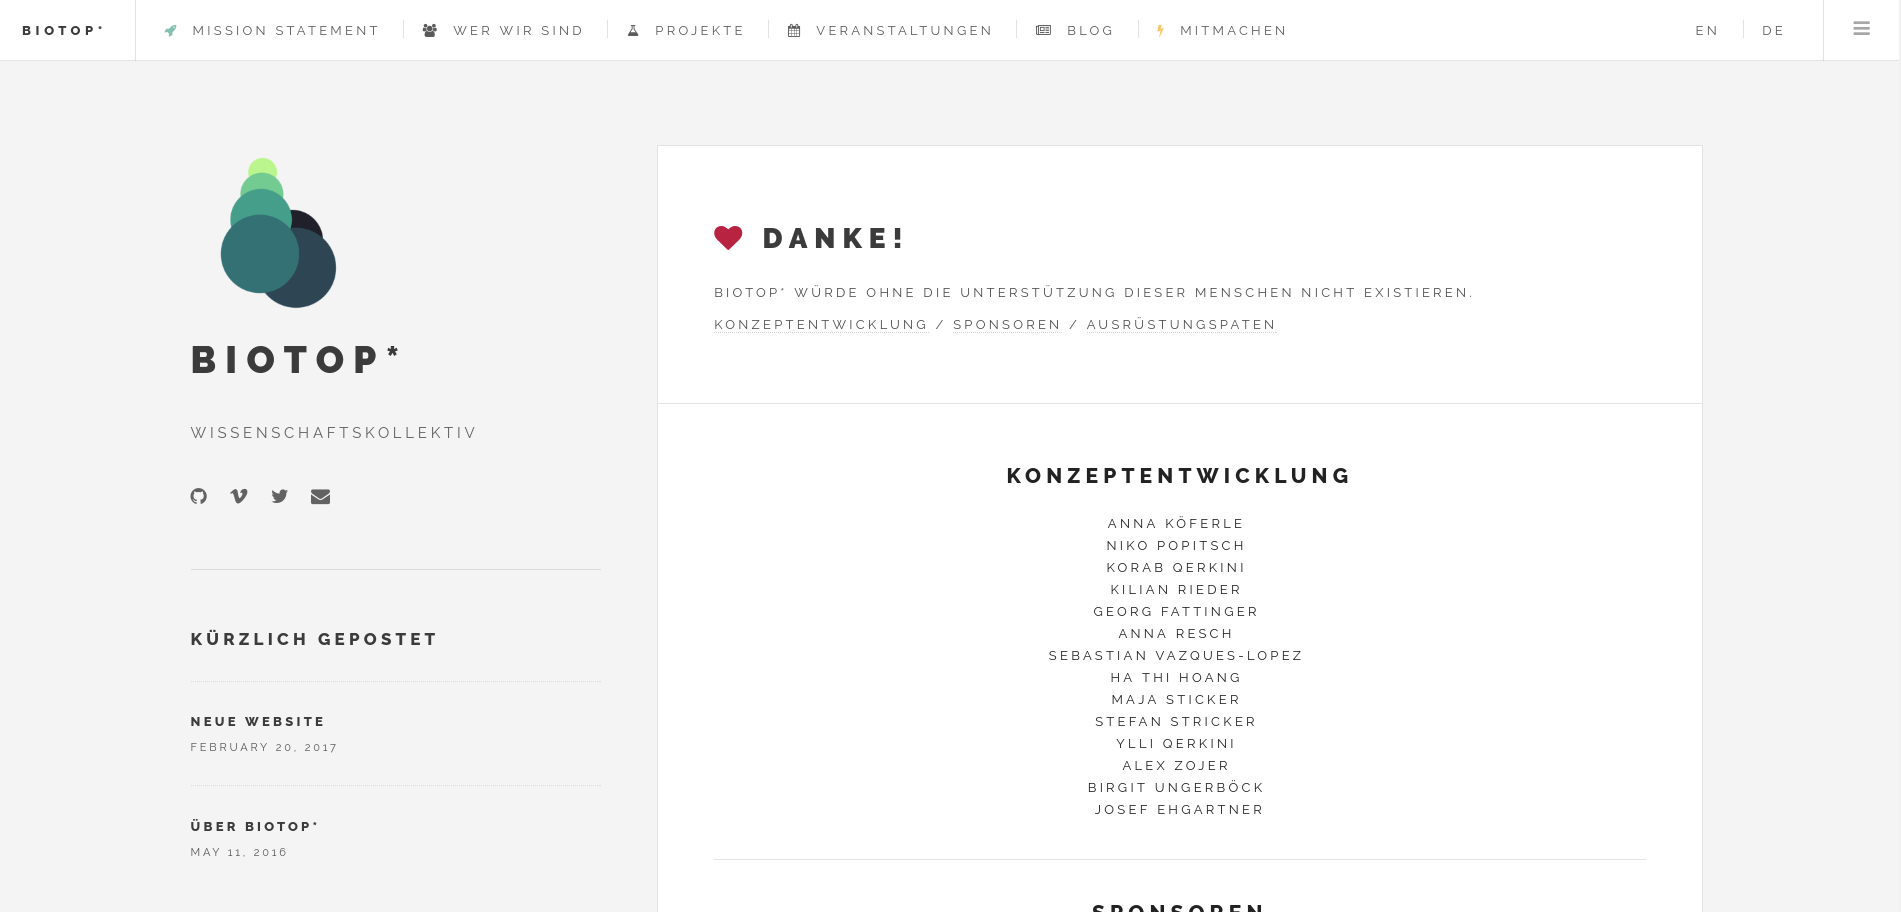Switch language to EN
Screen dimensions: 1901x912
coord(1706,31)
